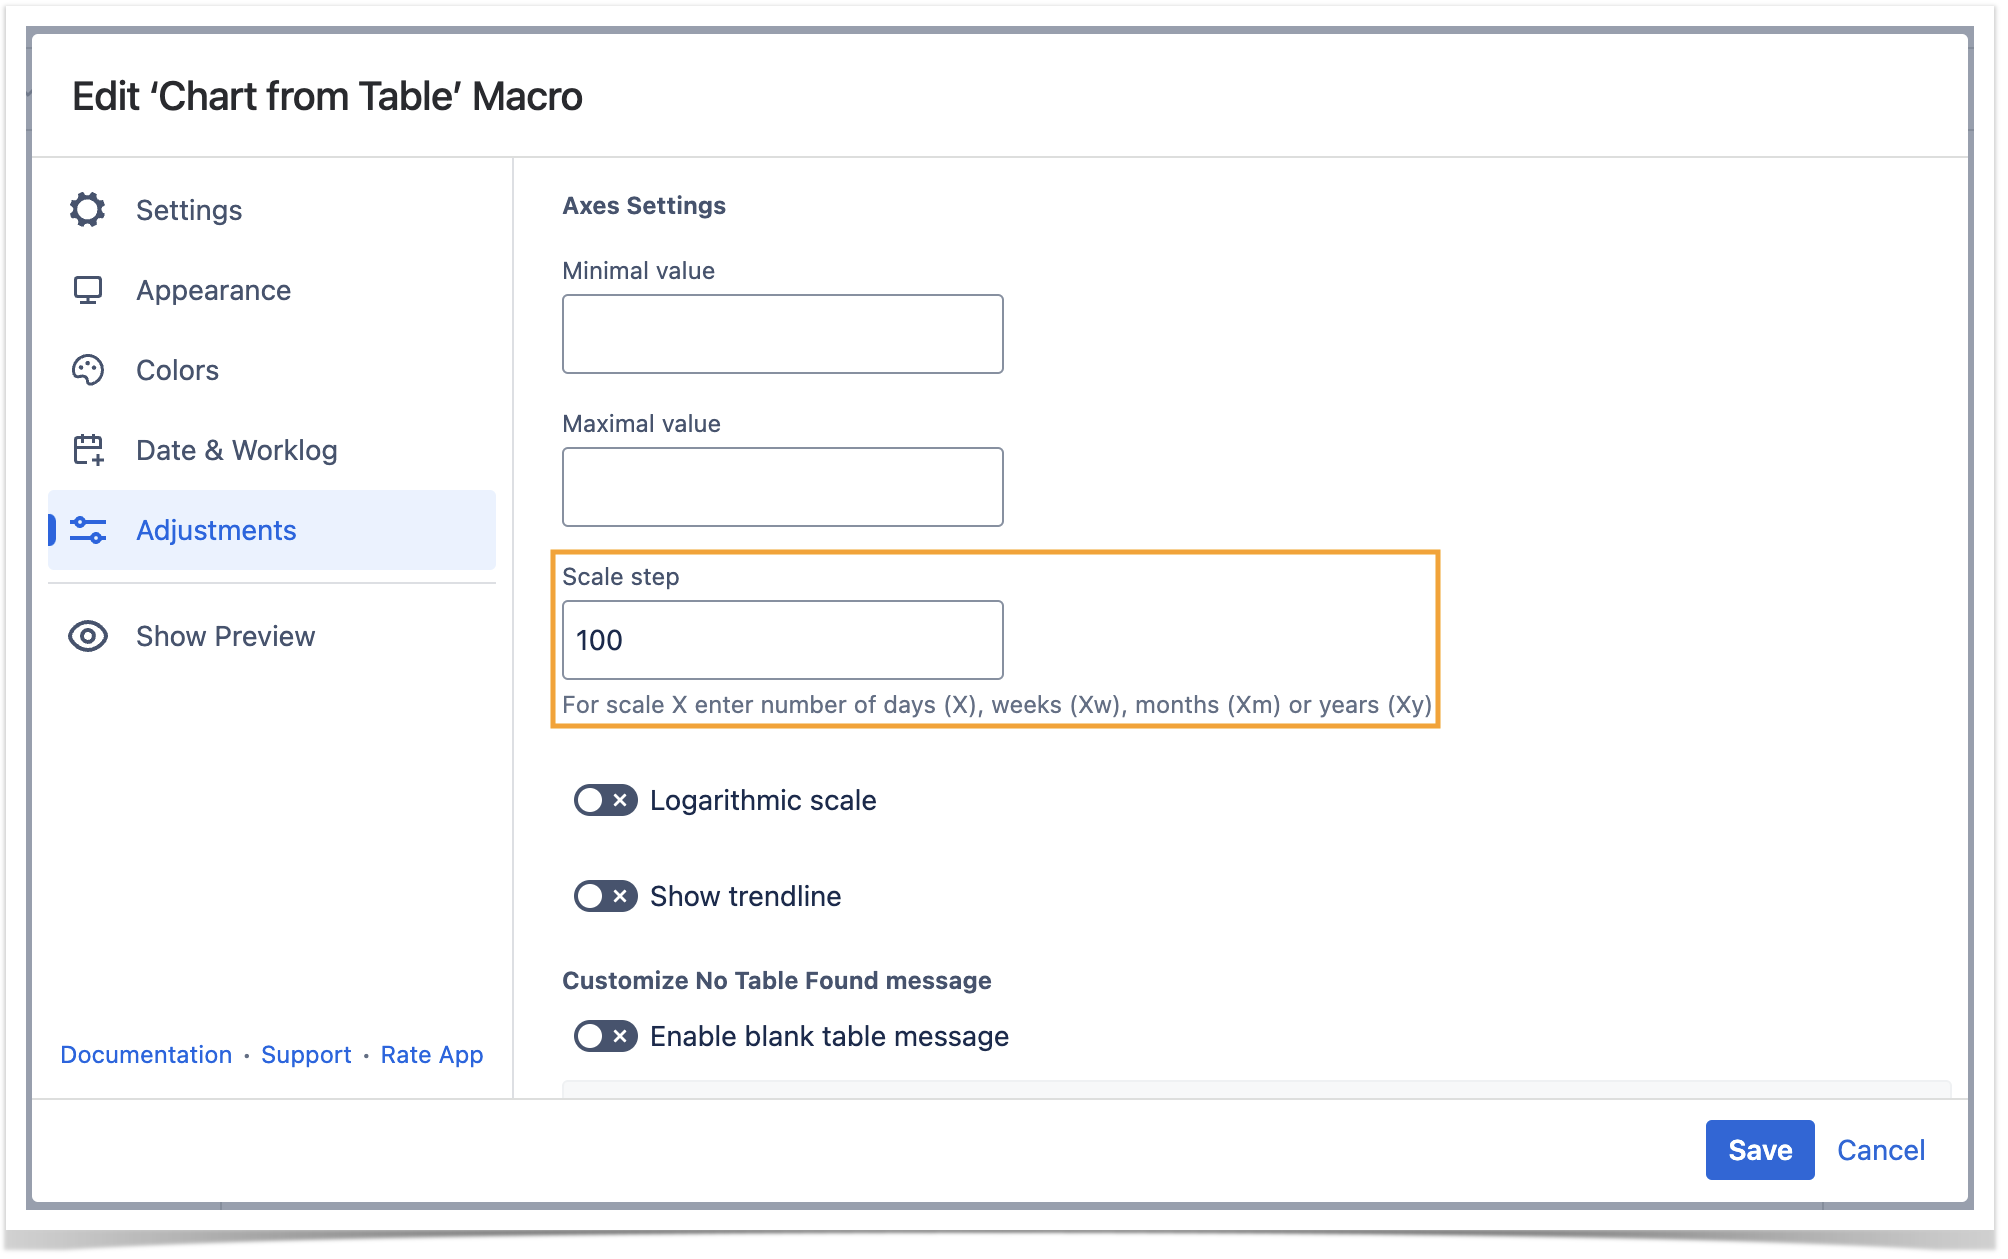Click the Rate App link

pos(432,1055)
